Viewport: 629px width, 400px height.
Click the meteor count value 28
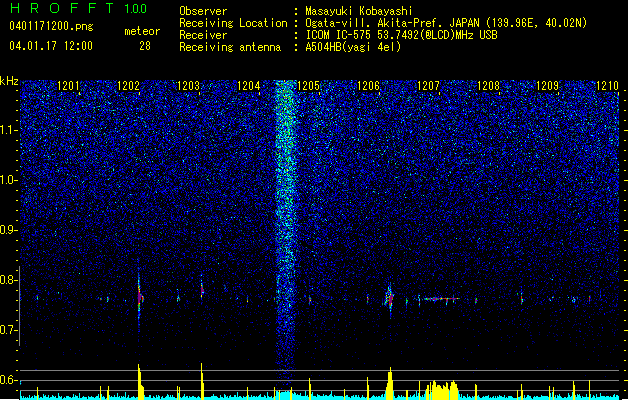coord(145,46)
